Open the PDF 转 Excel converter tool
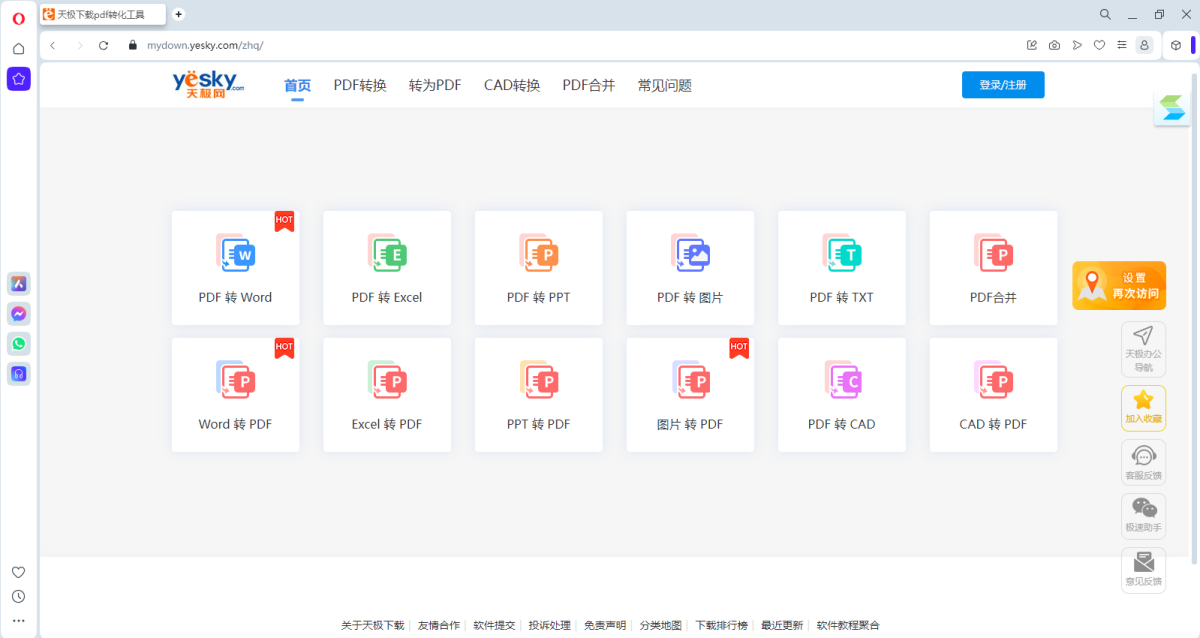1200x638 pixels. pos(387,267)
